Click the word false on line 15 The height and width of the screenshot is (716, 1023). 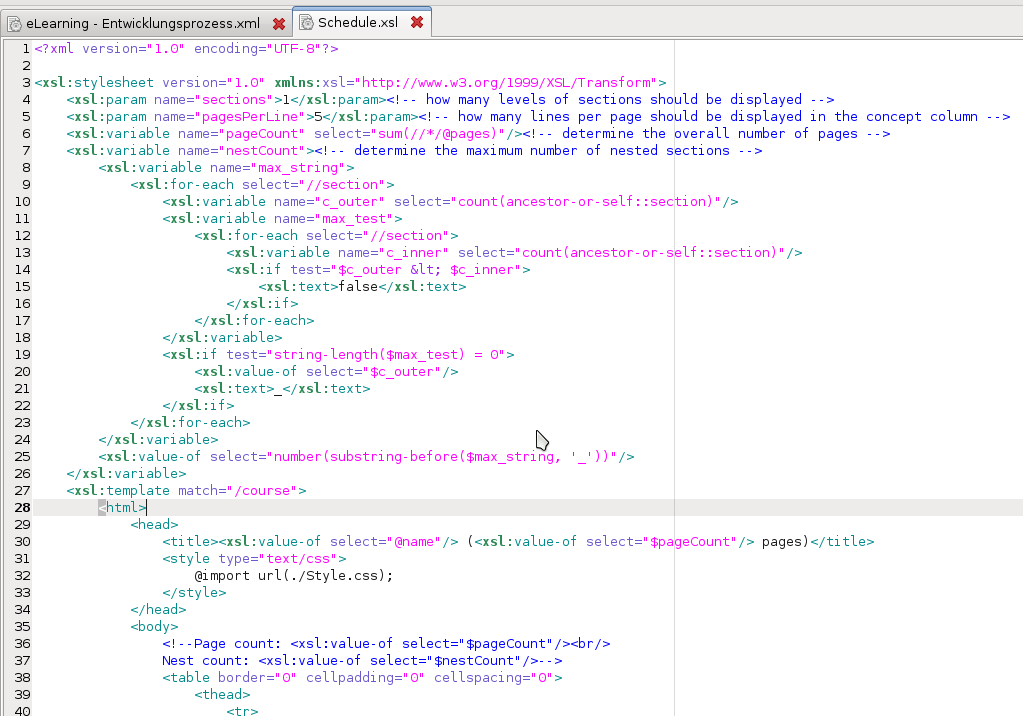[x=358, y=287]
